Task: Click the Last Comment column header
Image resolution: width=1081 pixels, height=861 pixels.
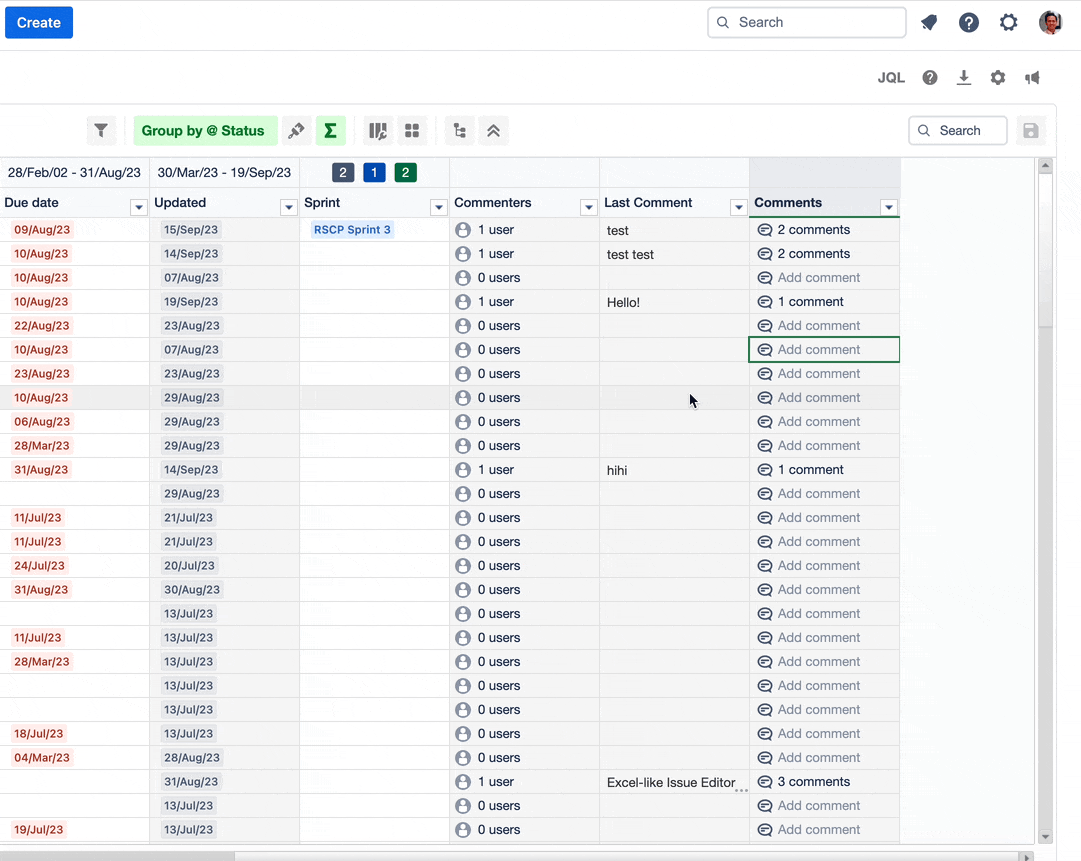Action: [648, 203]
